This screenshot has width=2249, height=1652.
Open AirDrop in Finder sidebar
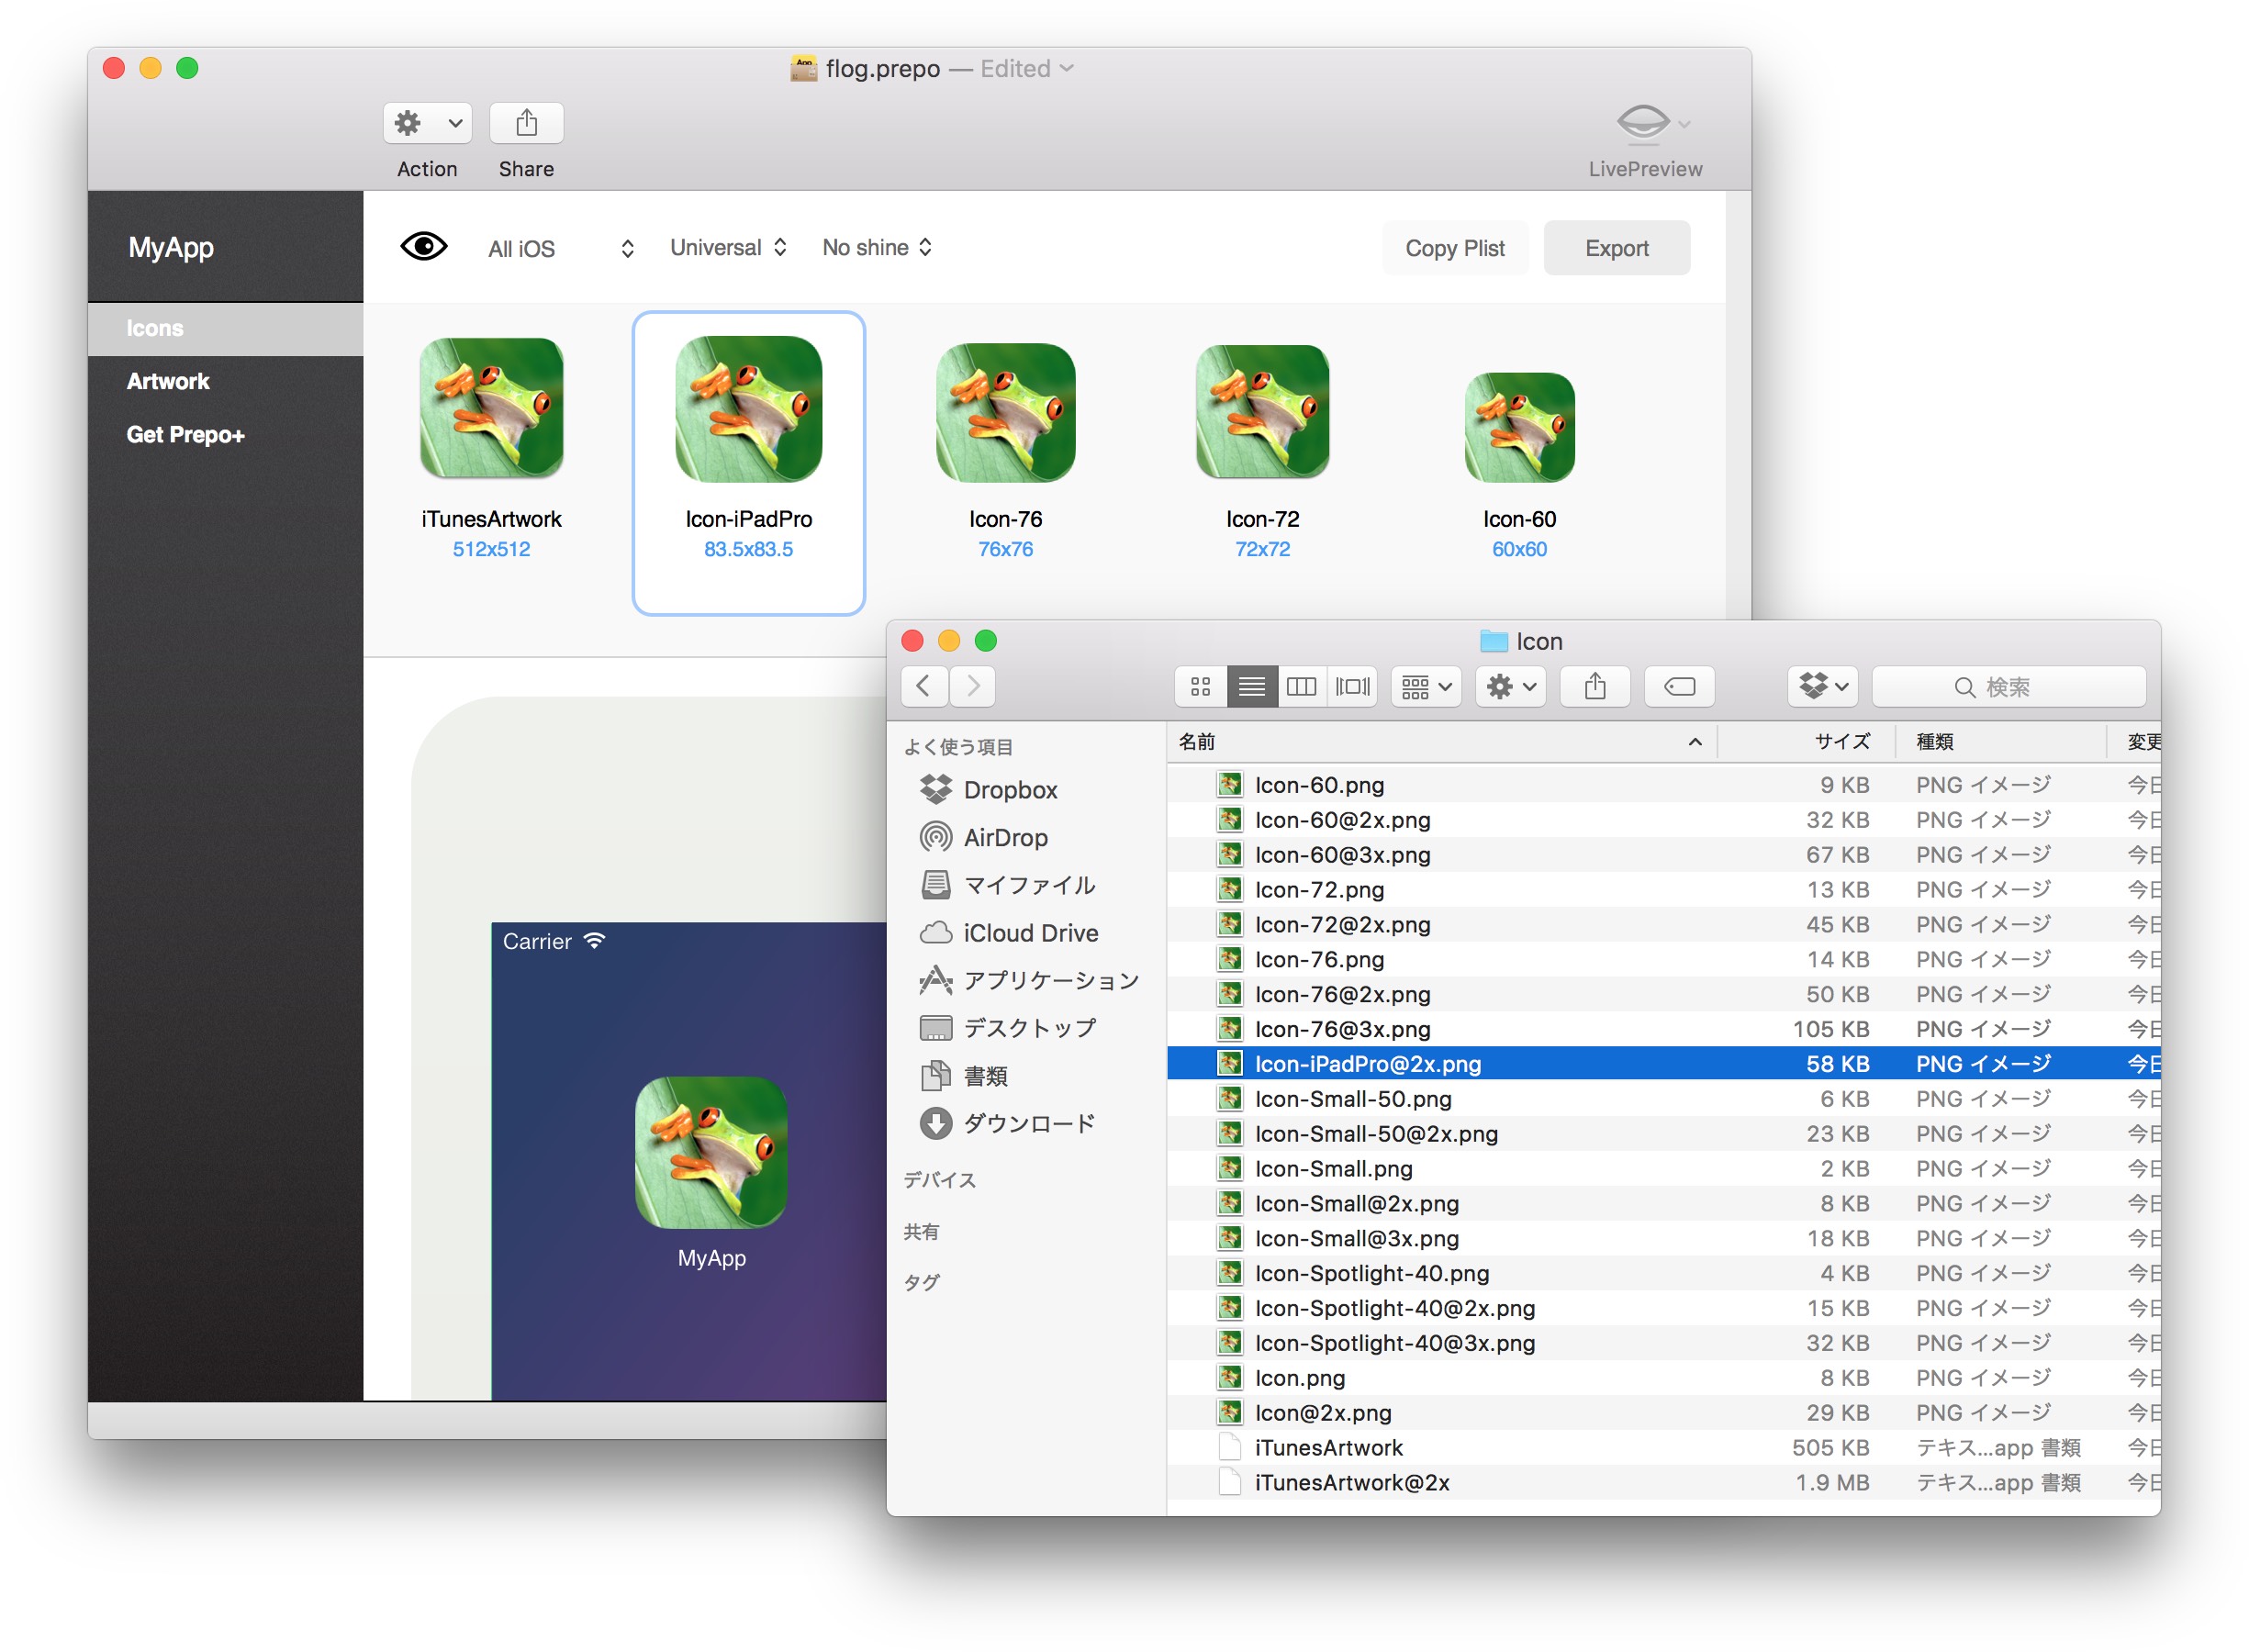1004,837
